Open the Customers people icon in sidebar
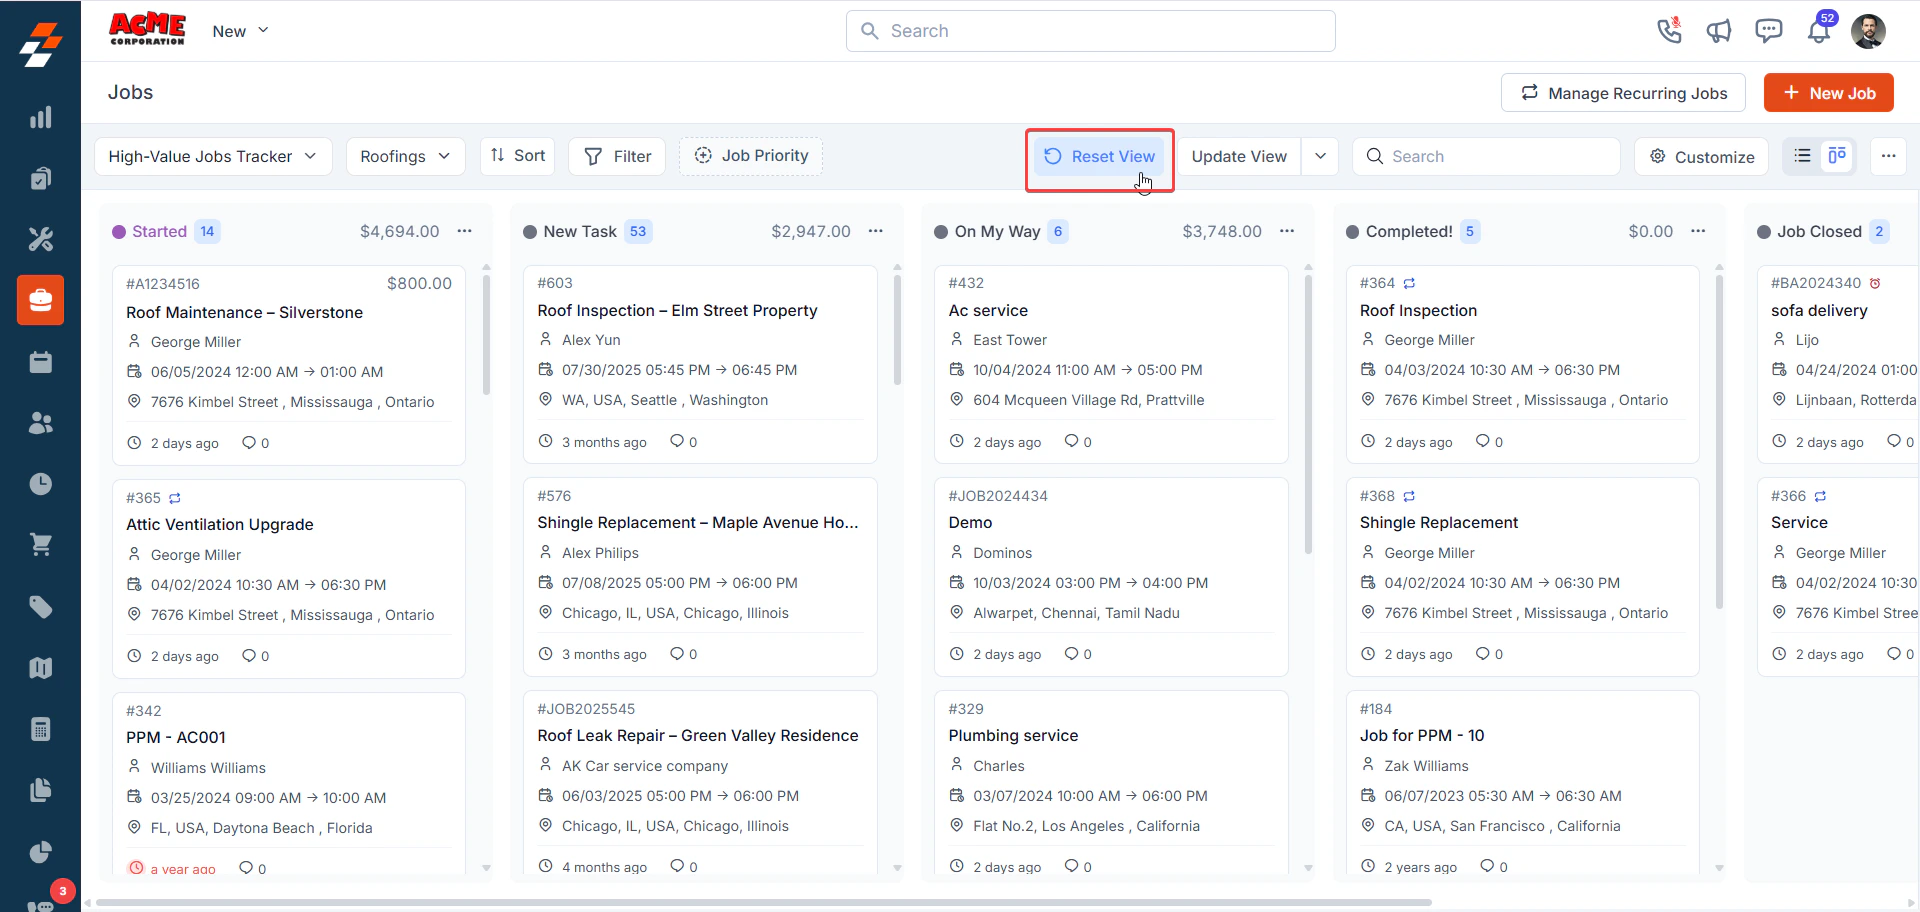The height and width of the screenshot is (912, 1920). 40,423
